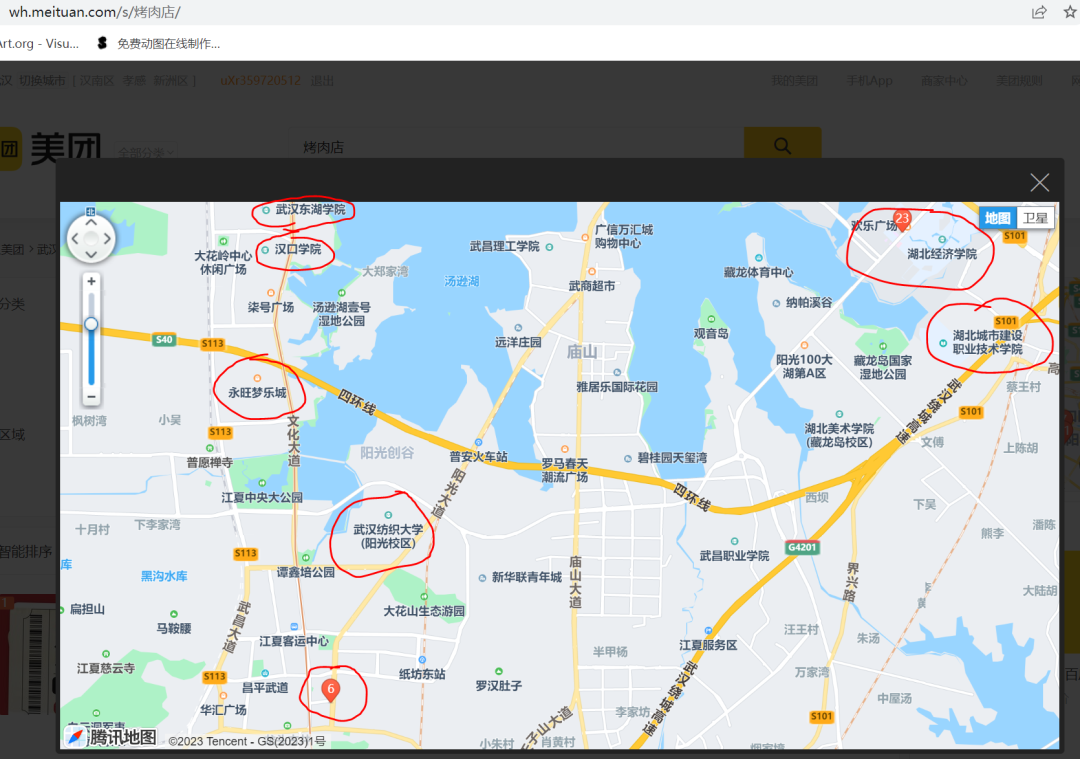Pan the map up arrow
This screenshot has height=759, width=1080.
(x=91, y=222)
